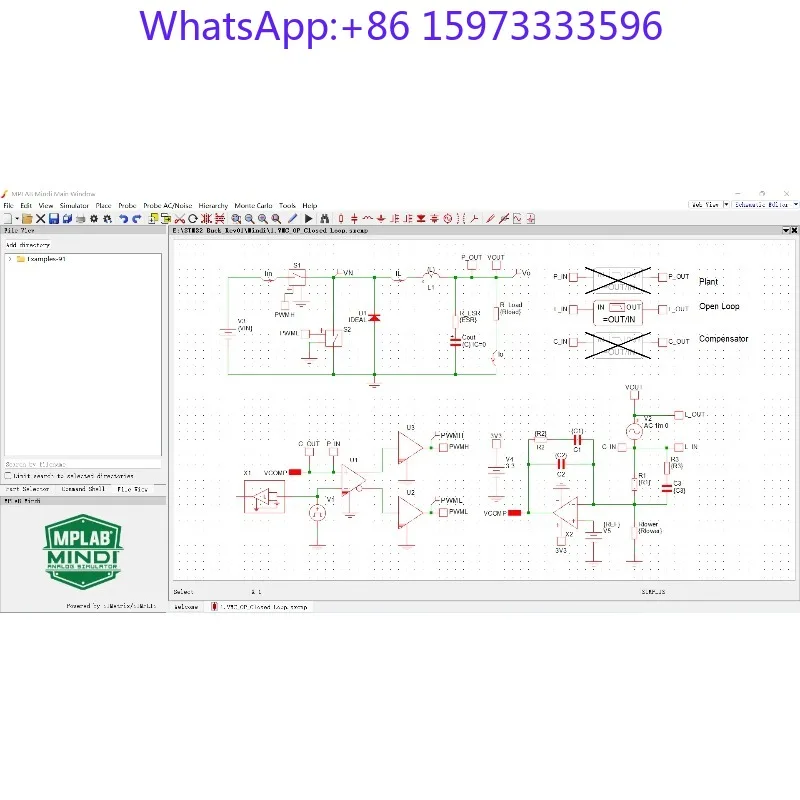
Task: Switch to the Command Shell tab
Action: pos(83,489)
